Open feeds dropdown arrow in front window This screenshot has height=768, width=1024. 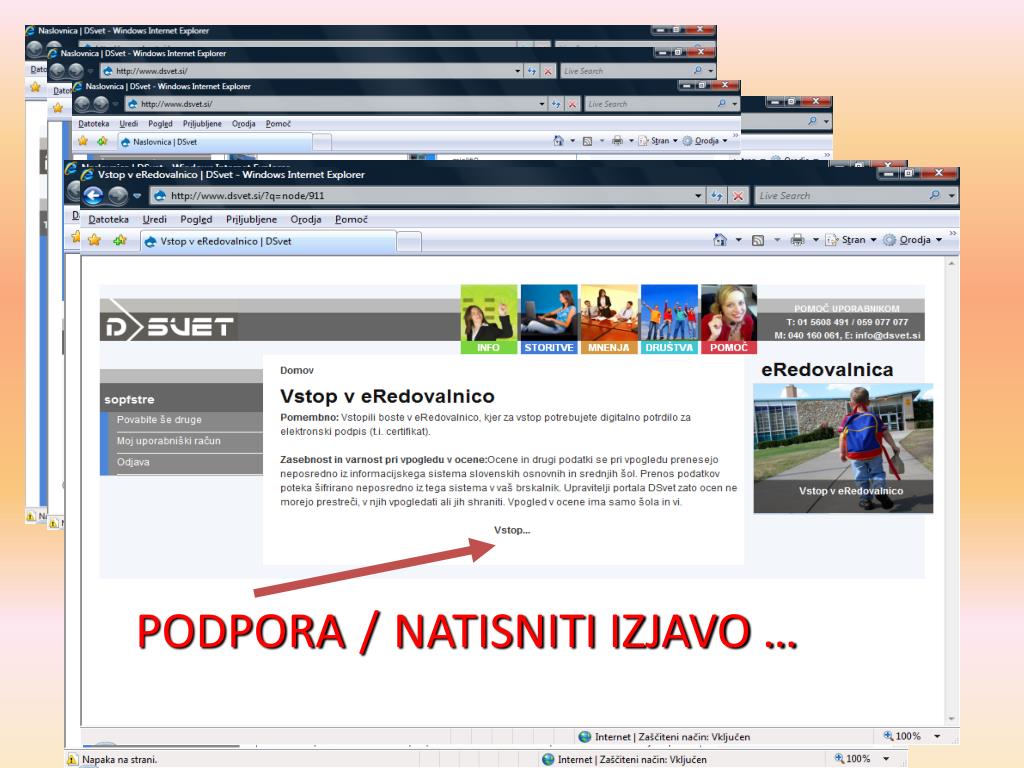point(777,240)
